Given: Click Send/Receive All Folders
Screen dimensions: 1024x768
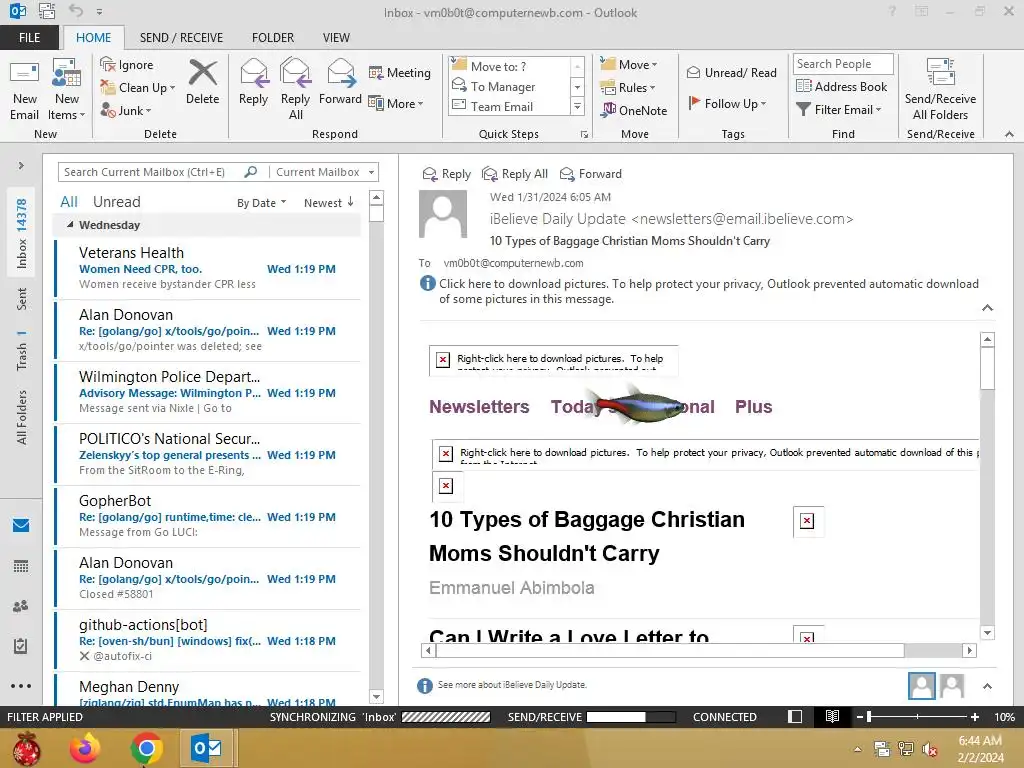Looking at the screenshot, I should (x=940, y=89).
